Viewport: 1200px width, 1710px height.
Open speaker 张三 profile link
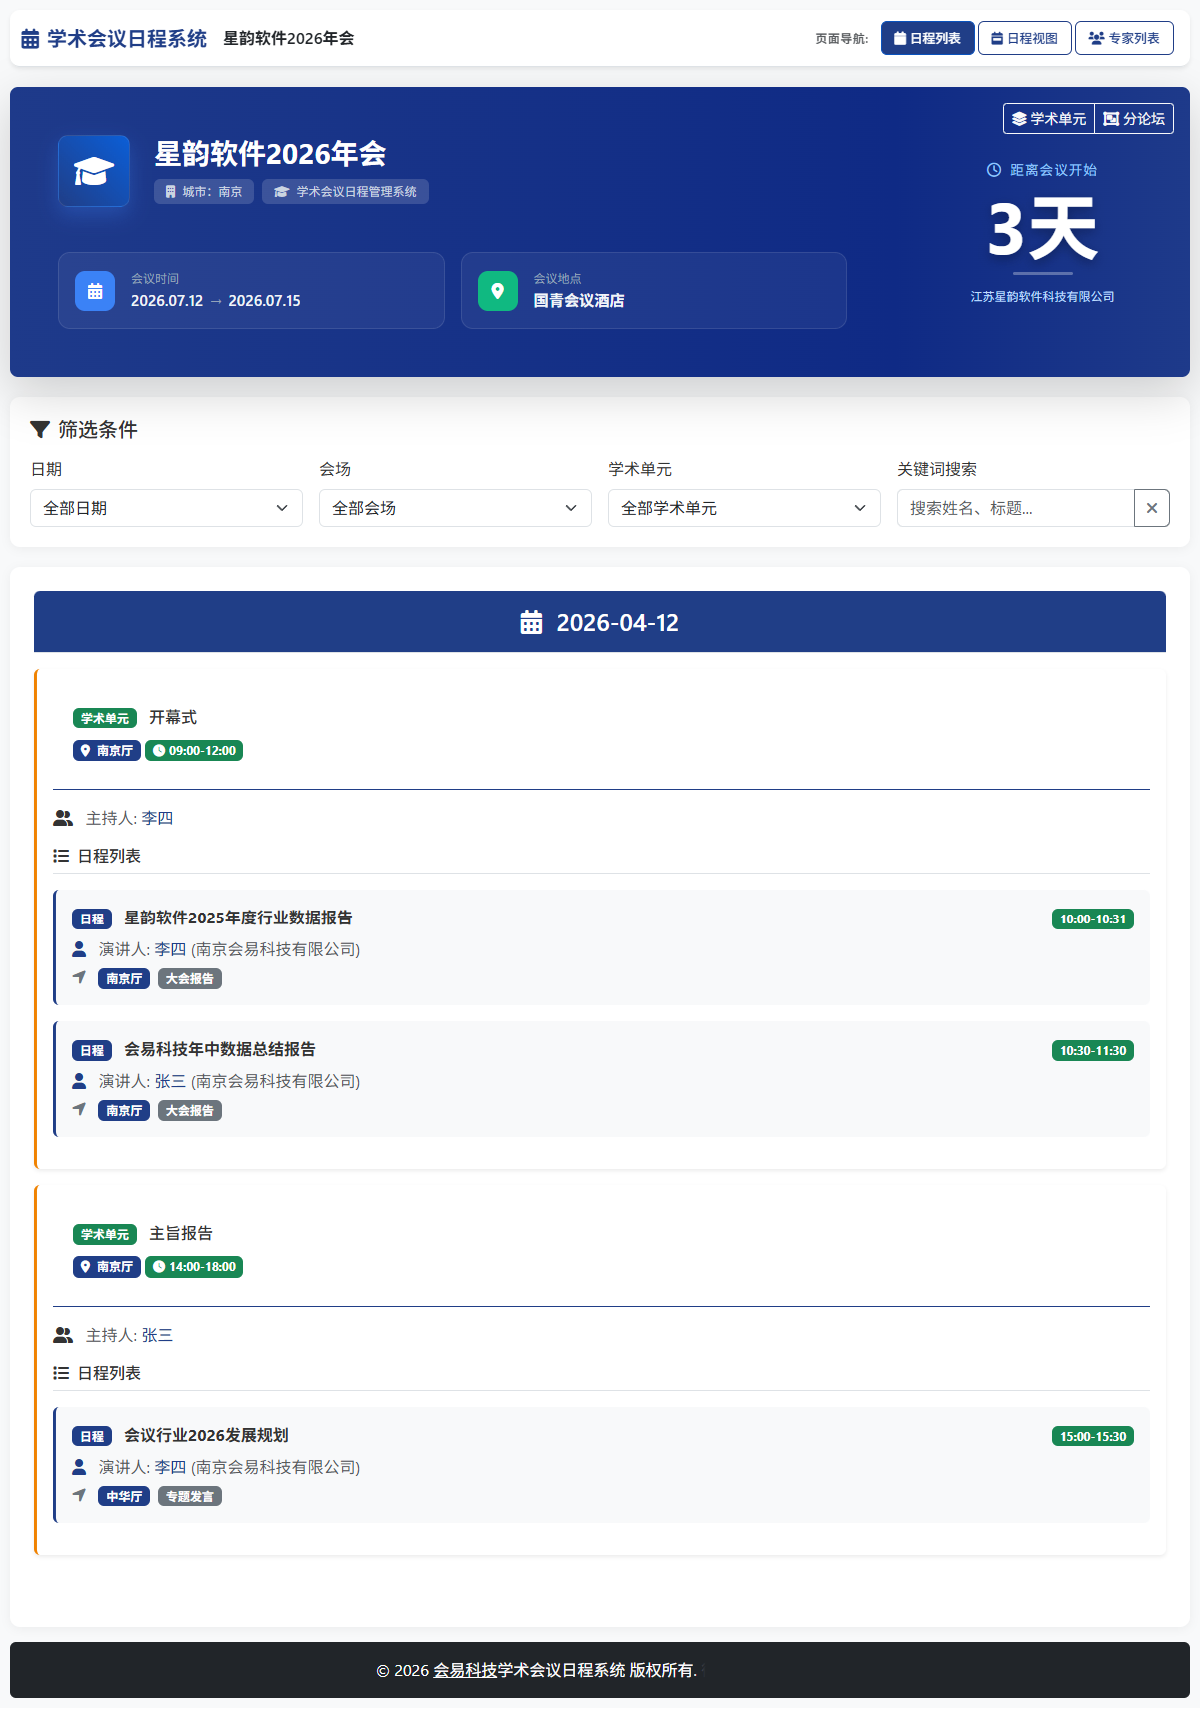[x=170, y=1081]
